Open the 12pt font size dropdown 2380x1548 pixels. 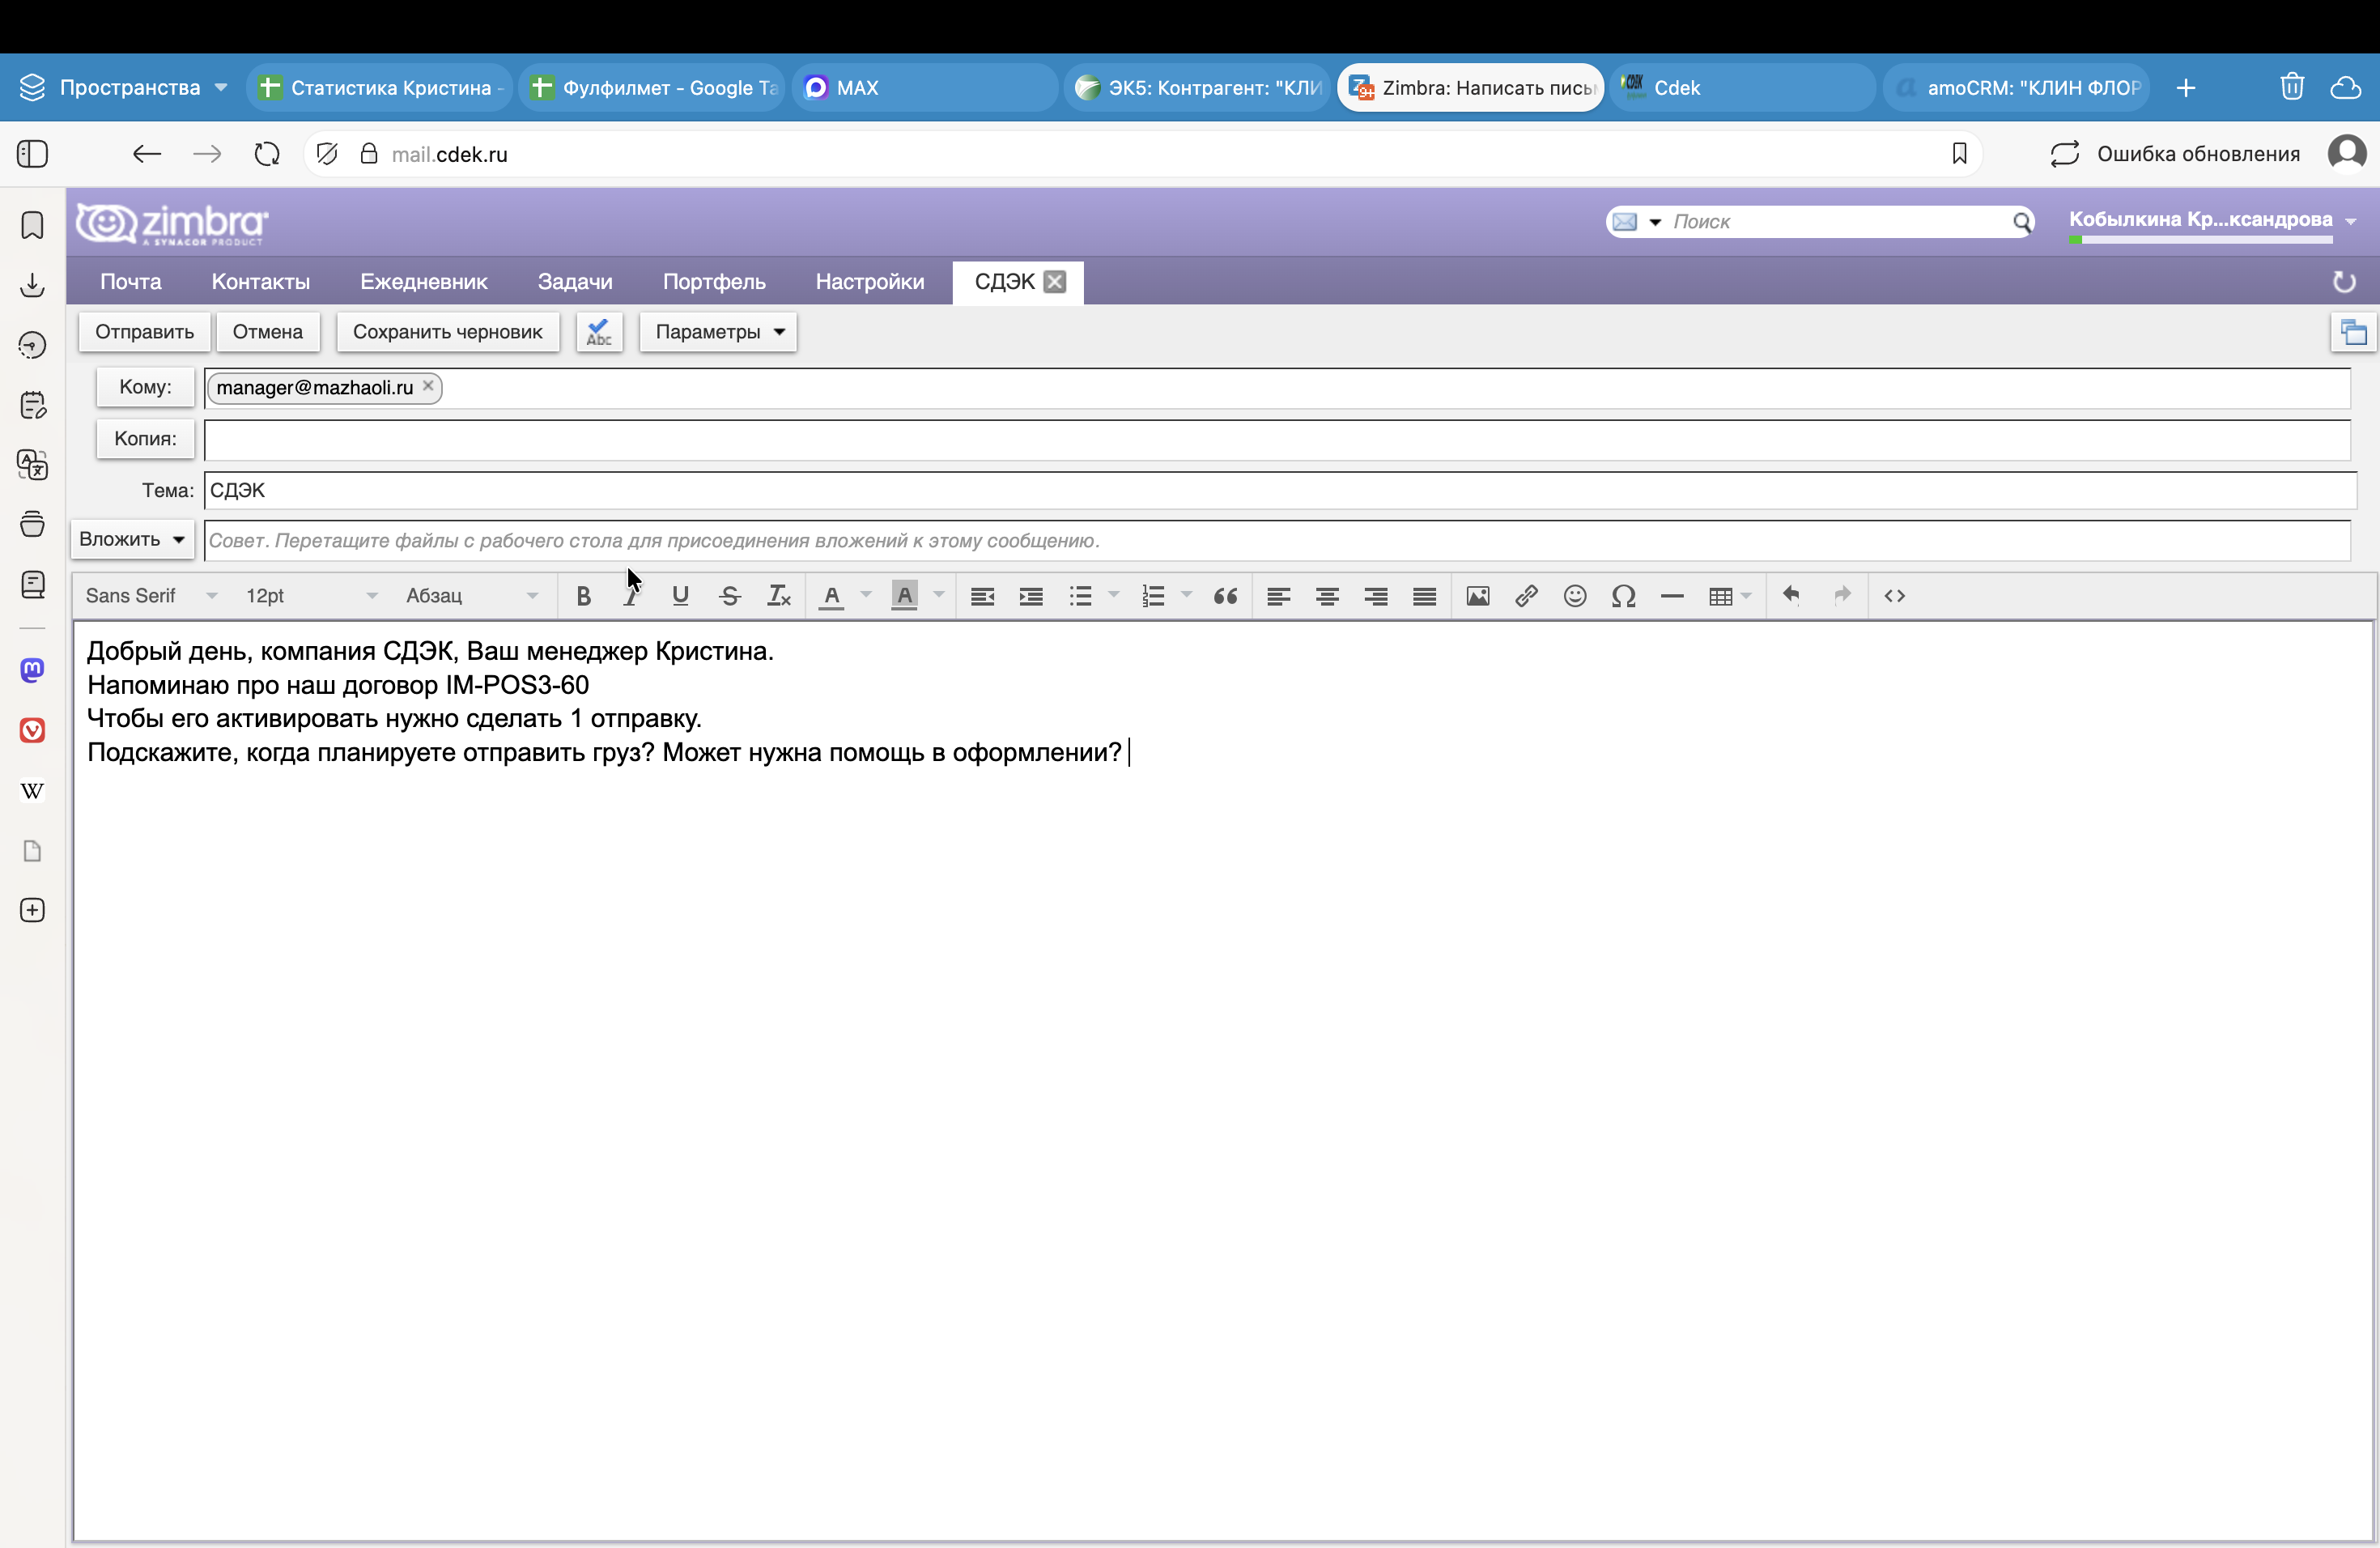coord(311,596)
